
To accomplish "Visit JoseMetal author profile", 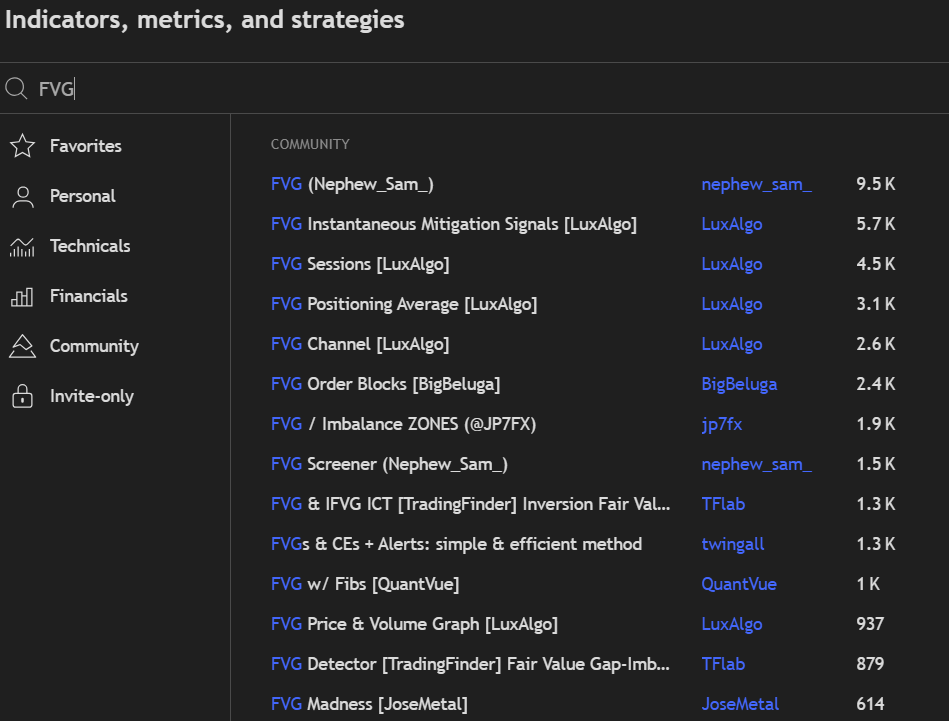I will pos(740,704).
